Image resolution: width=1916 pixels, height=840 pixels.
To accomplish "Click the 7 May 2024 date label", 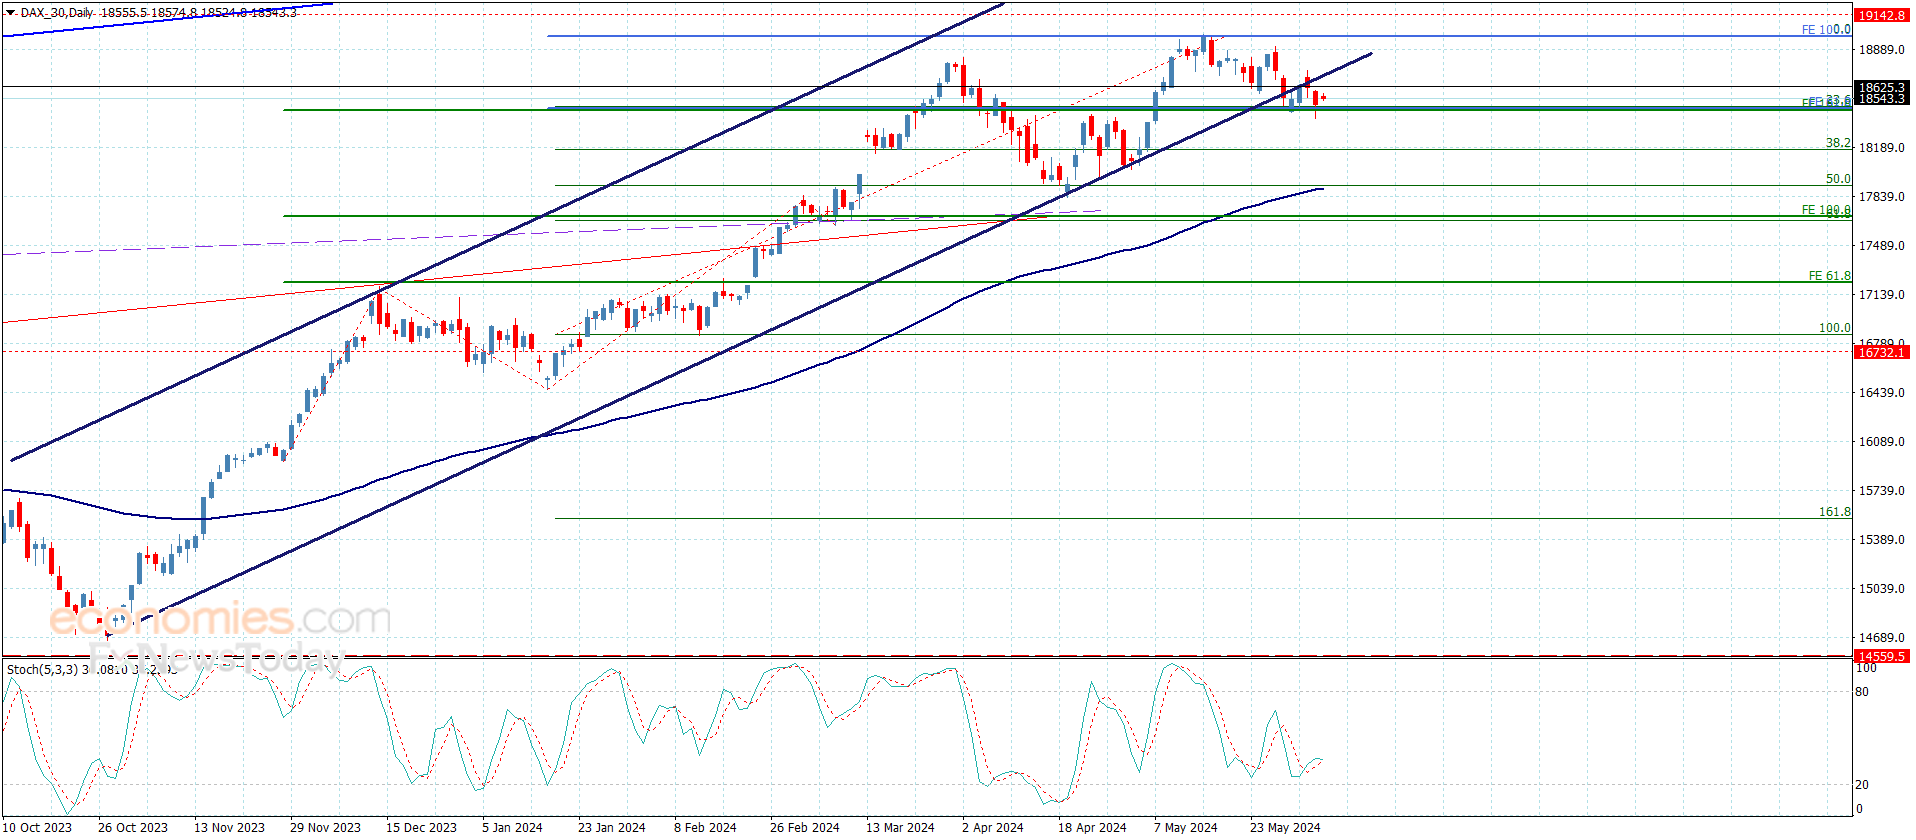I will 1186,827.
